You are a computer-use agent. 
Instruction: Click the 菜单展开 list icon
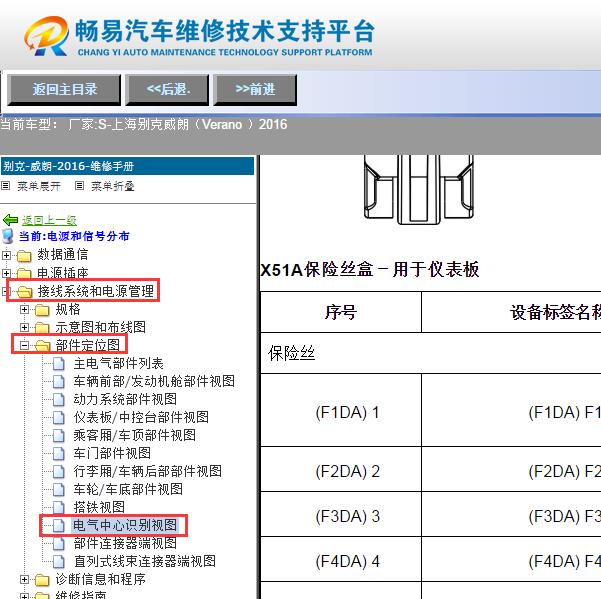click(x=5, y=186)
